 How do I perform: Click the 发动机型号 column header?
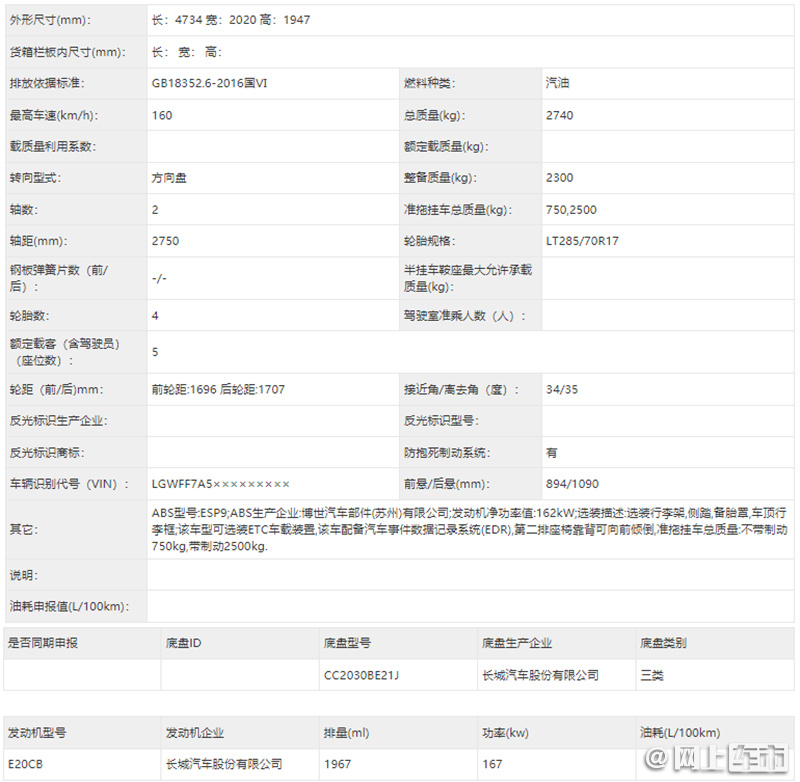[37, 733]
